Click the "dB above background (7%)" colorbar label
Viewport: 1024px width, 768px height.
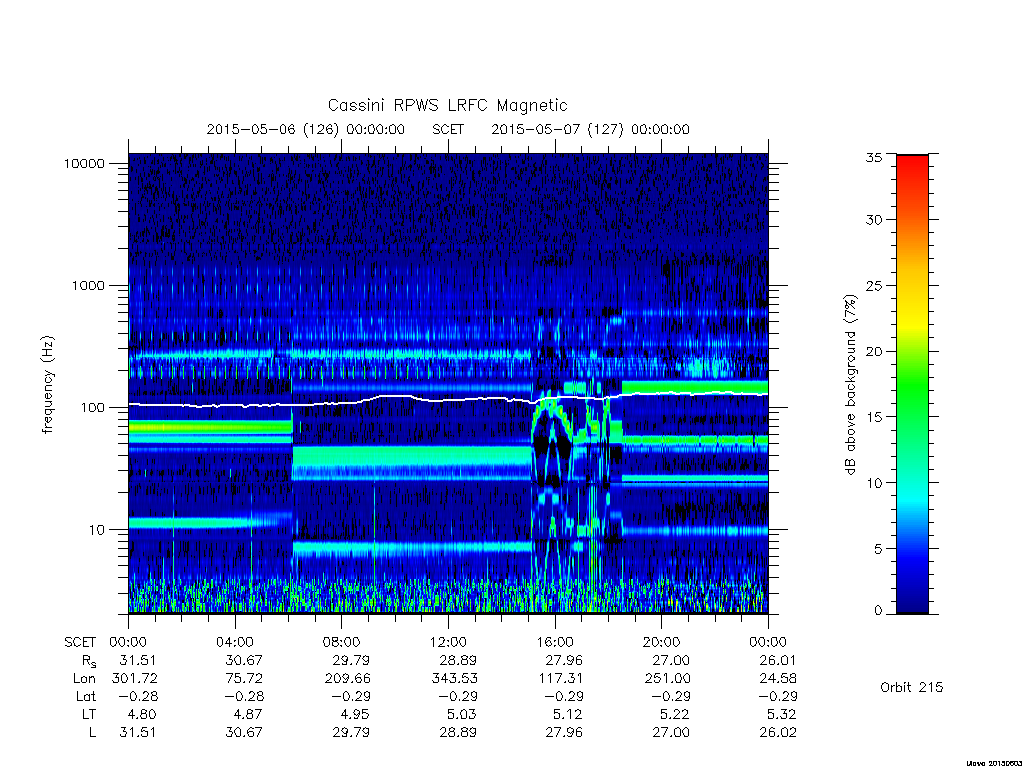tap(850, 384)
